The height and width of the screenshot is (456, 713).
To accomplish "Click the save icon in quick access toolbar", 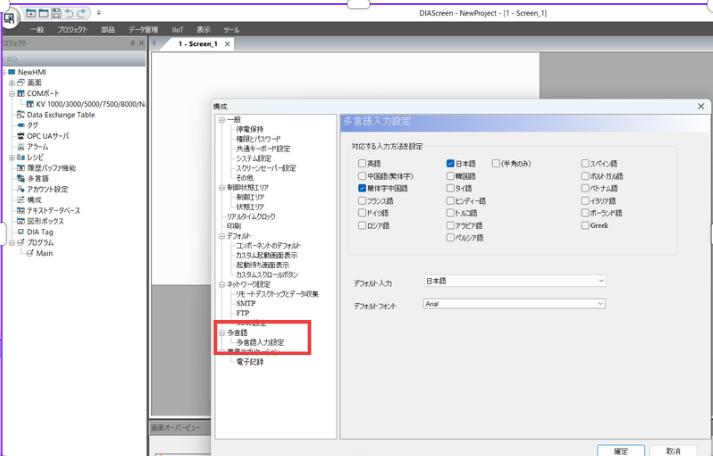I will coord(57,12).
